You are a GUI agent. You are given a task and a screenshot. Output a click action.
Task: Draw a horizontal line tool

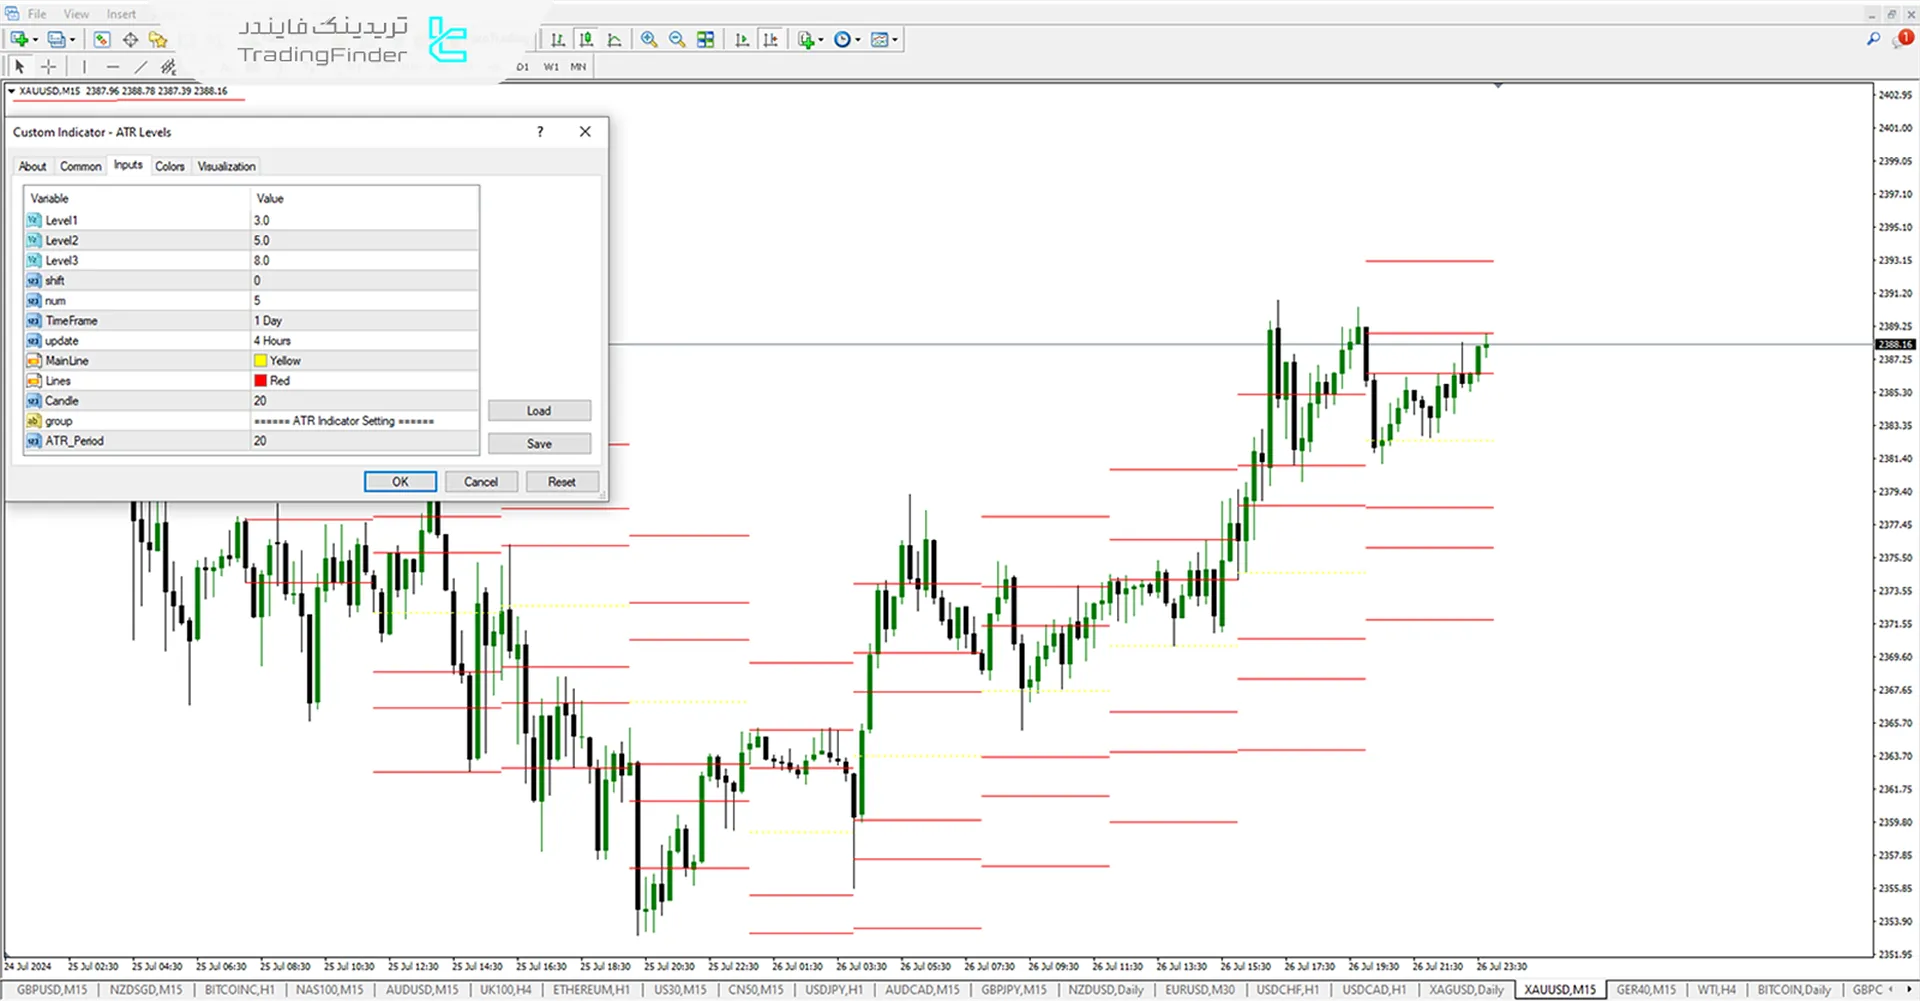pyautogui.click(x=113, y=67)
